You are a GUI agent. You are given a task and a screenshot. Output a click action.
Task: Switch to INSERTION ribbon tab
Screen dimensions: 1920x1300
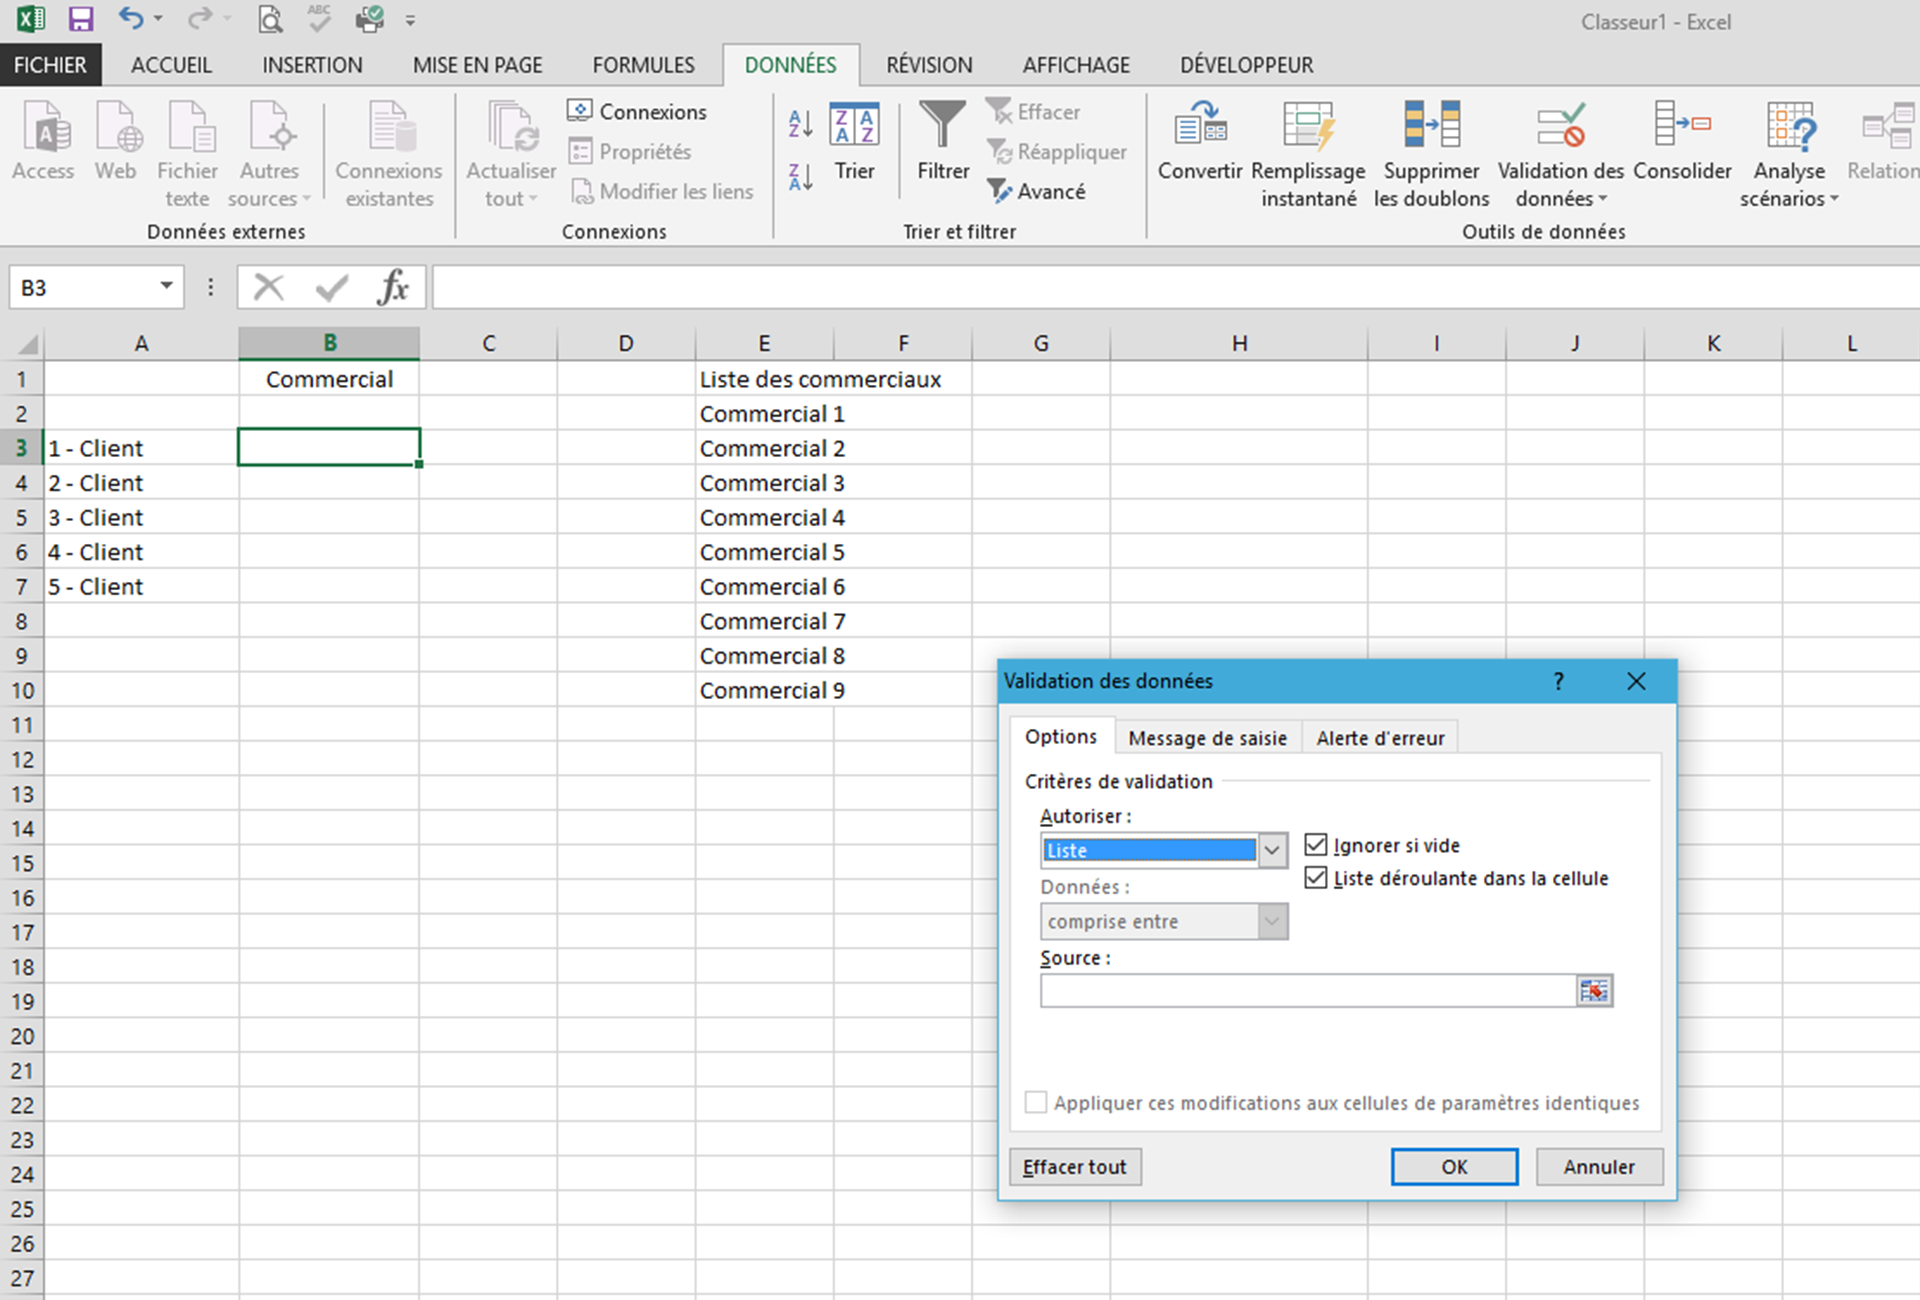312,65
